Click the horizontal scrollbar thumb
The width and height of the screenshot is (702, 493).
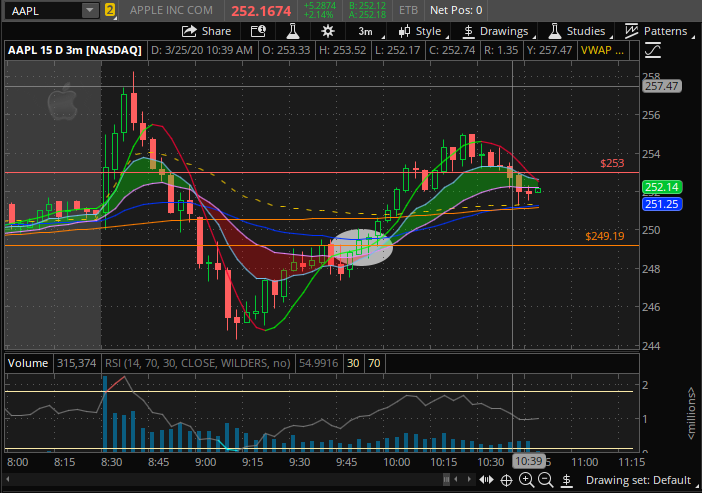(446, 480)
